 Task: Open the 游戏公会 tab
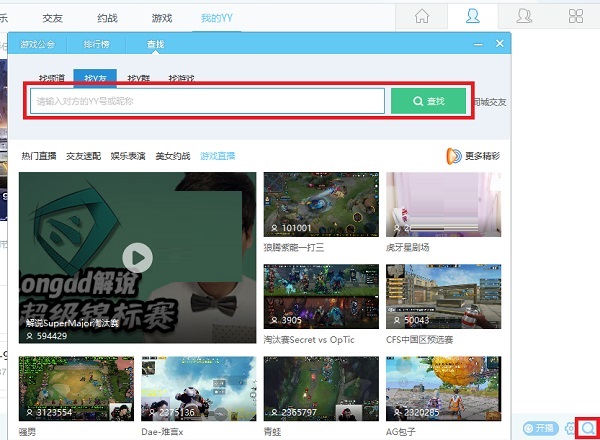click(x=39, y=44)
